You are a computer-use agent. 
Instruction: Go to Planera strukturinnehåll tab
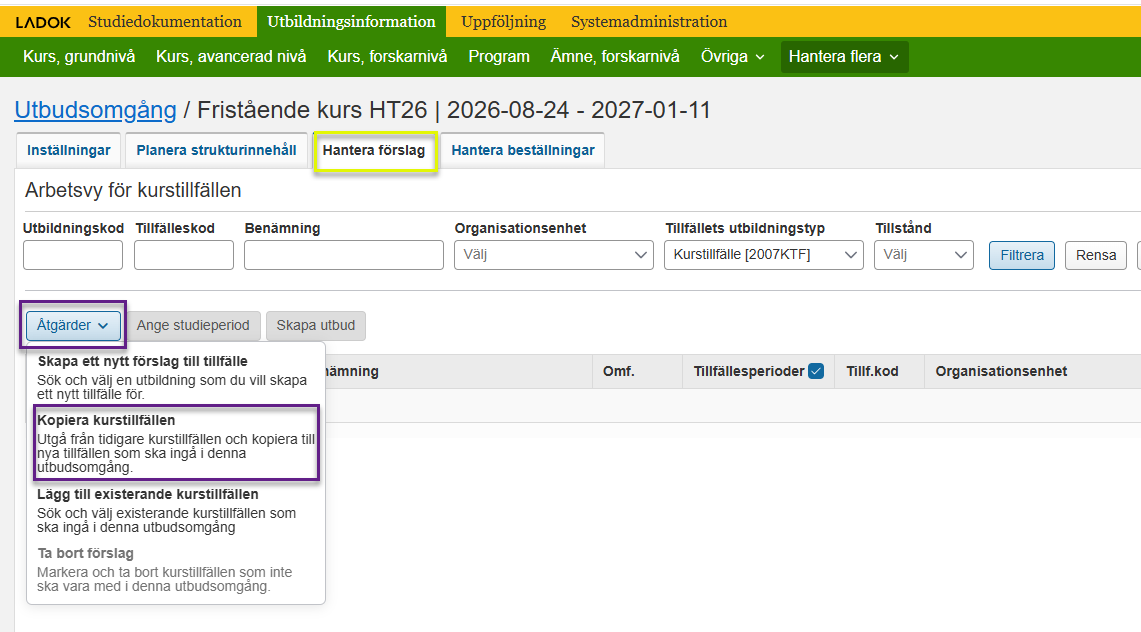[216, 150]
